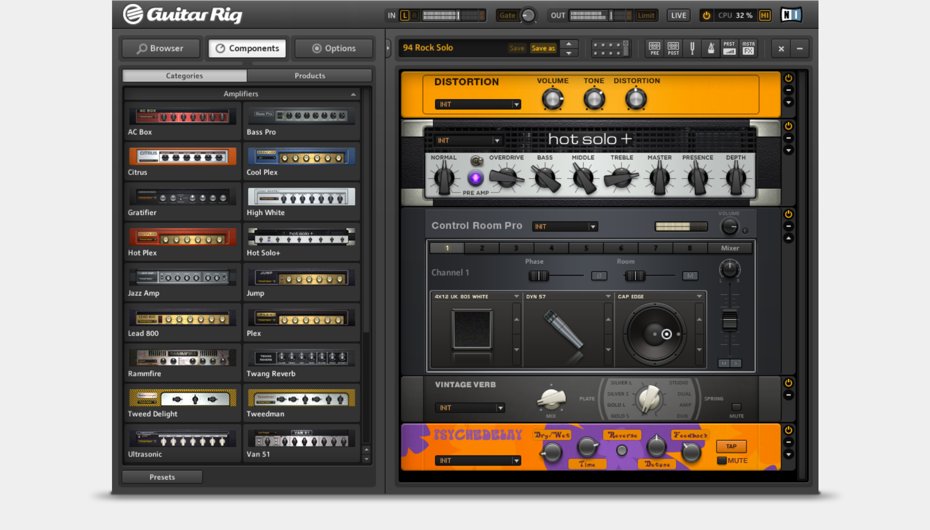Toggle the noise Gate button

508,15
